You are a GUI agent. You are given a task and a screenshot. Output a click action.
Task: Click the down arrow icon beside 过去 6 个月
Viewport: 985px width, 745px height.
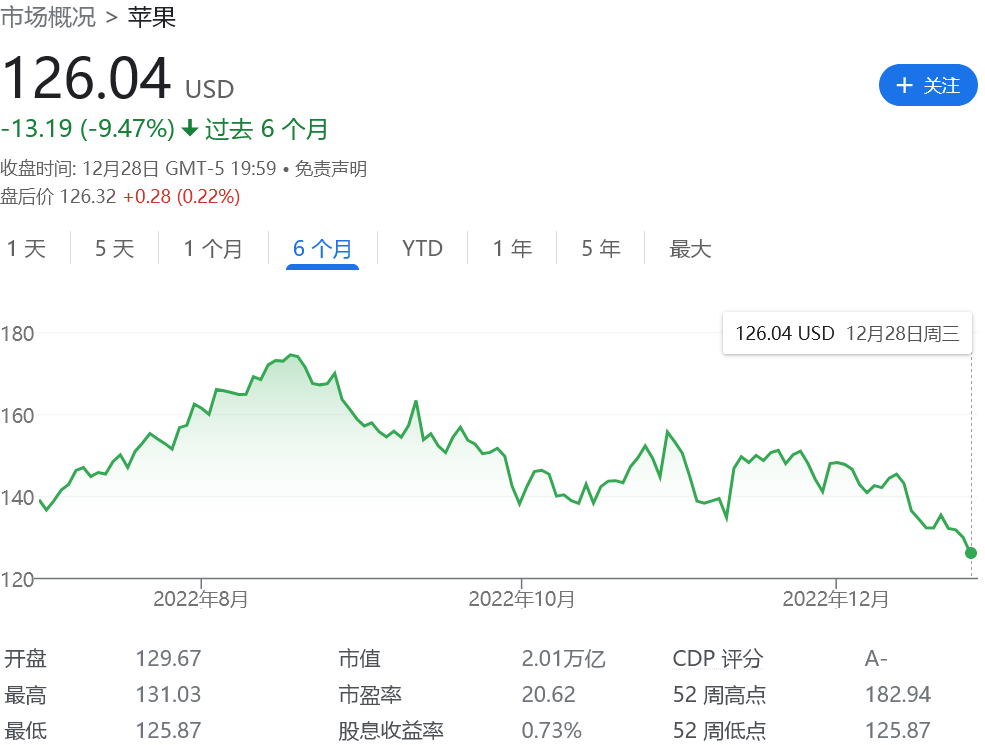(190, 129)
